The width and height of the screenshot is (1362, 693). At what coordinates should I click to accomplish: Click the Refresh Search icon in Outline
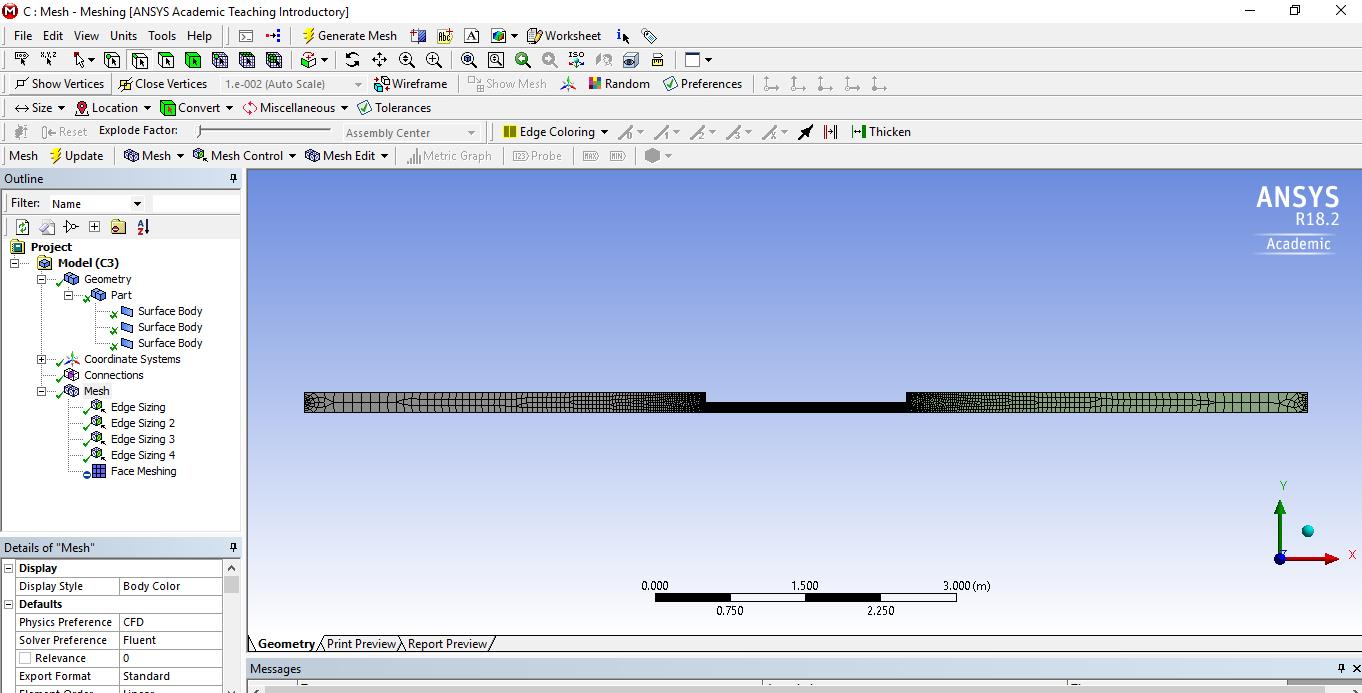coord(22,227)
